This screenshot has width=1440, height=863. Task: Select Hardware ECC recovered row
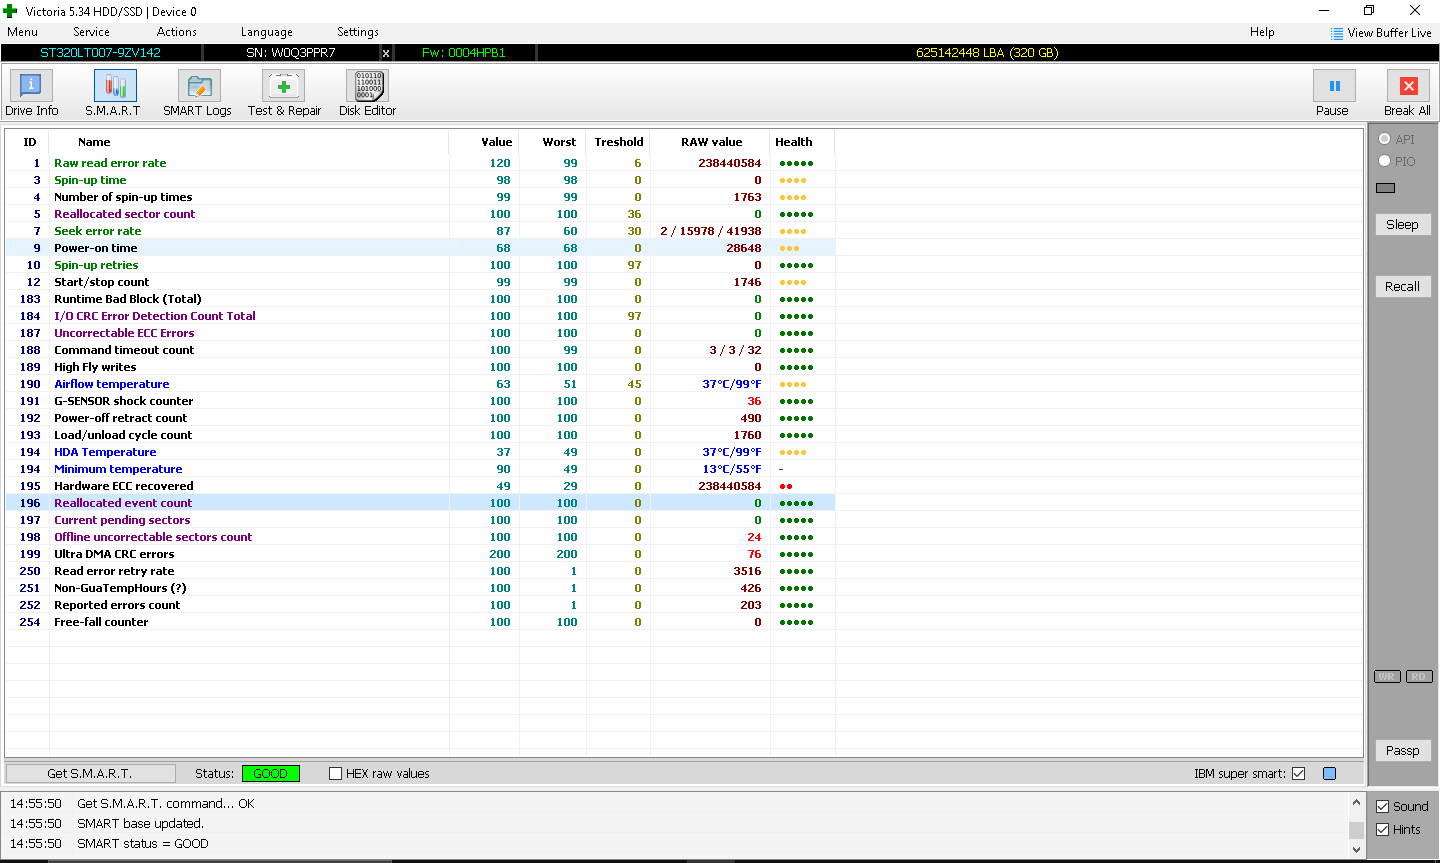420,486
